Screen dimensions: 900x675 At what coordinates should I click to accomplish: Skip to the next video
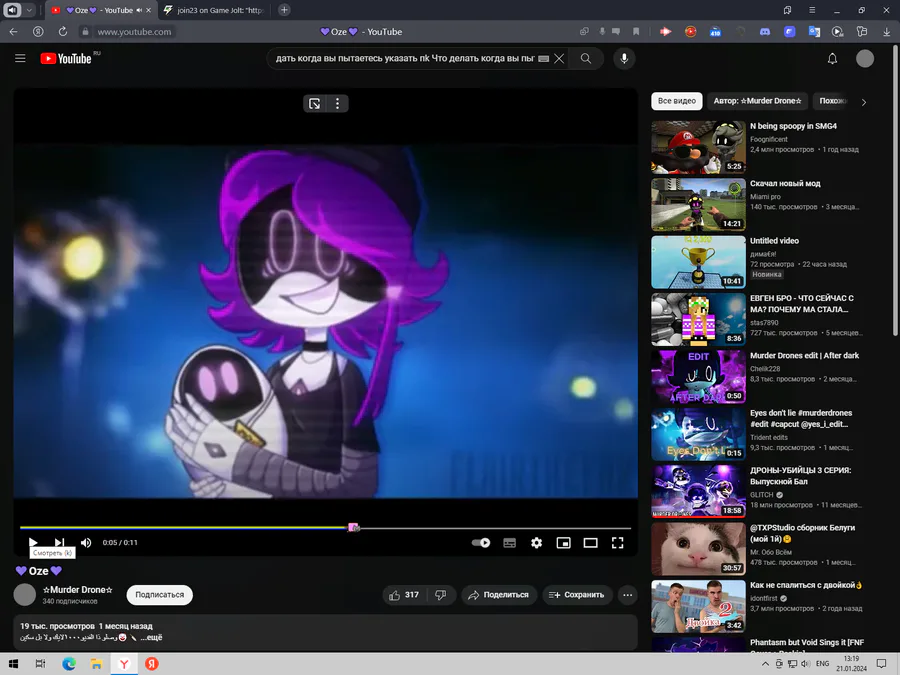tap(59, 542)
